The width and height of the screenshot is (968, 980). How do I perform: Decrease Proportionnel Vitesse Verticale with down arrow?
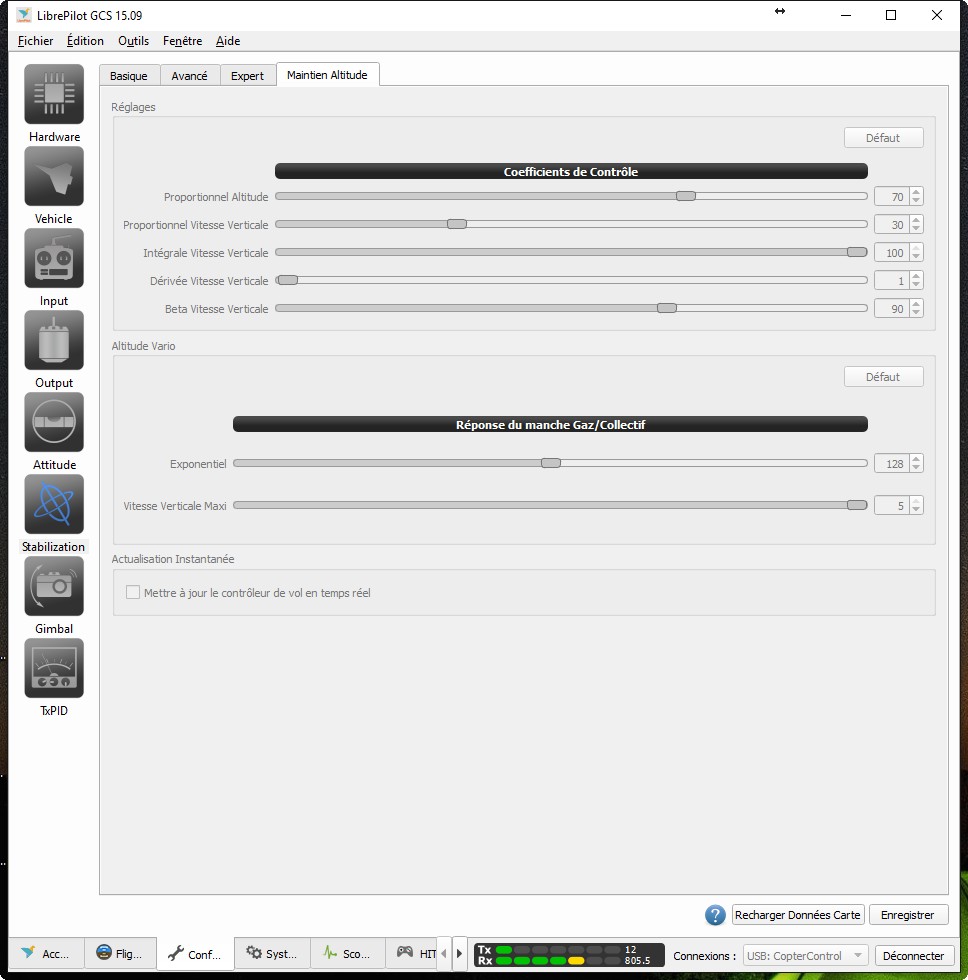(x=916, y=229)
